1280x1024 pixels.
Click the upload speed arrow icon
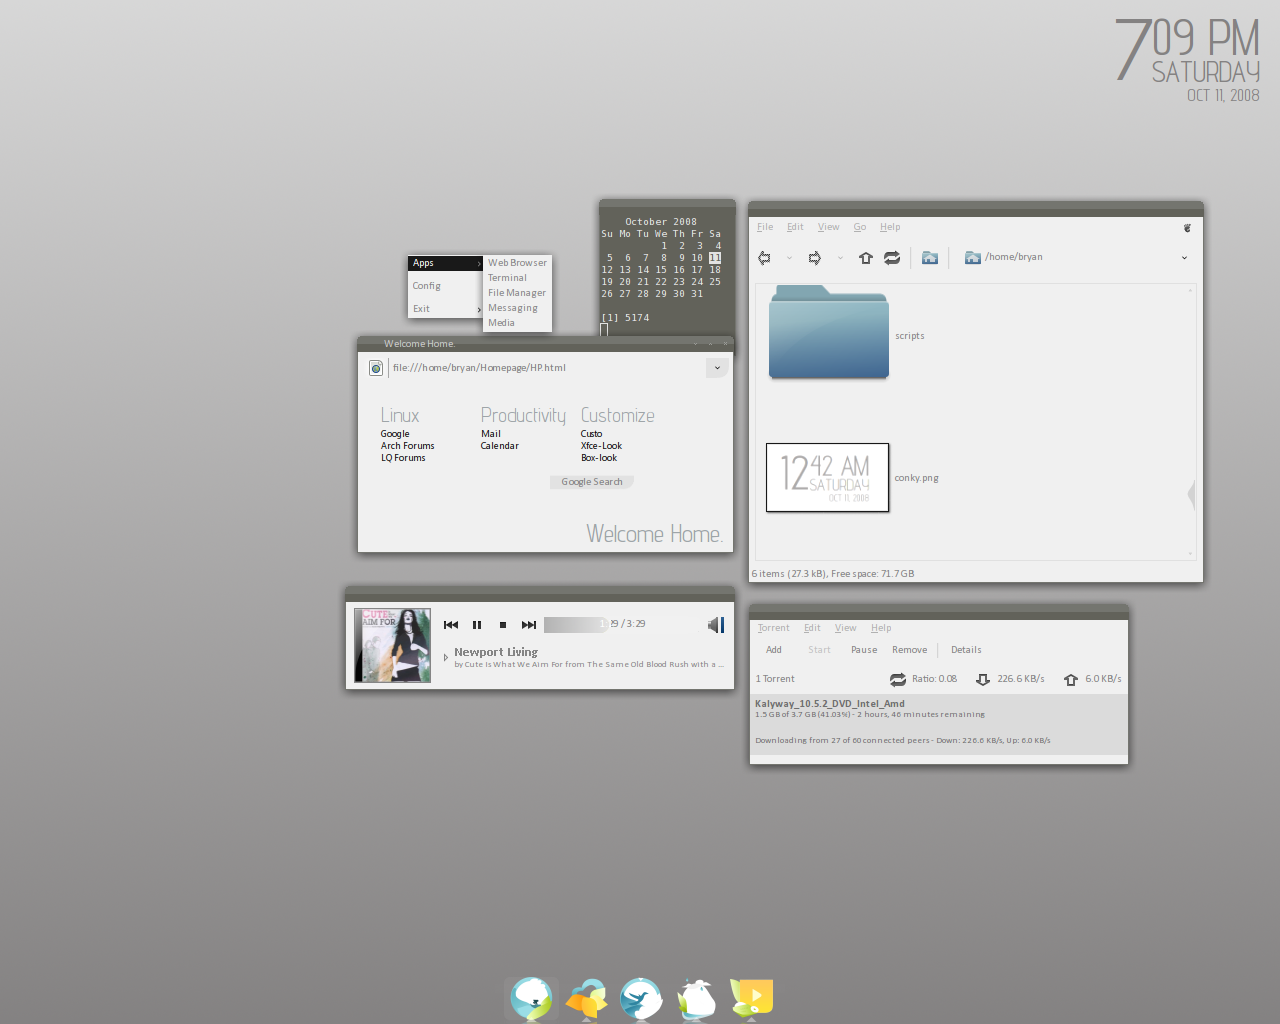[1071, 679]
